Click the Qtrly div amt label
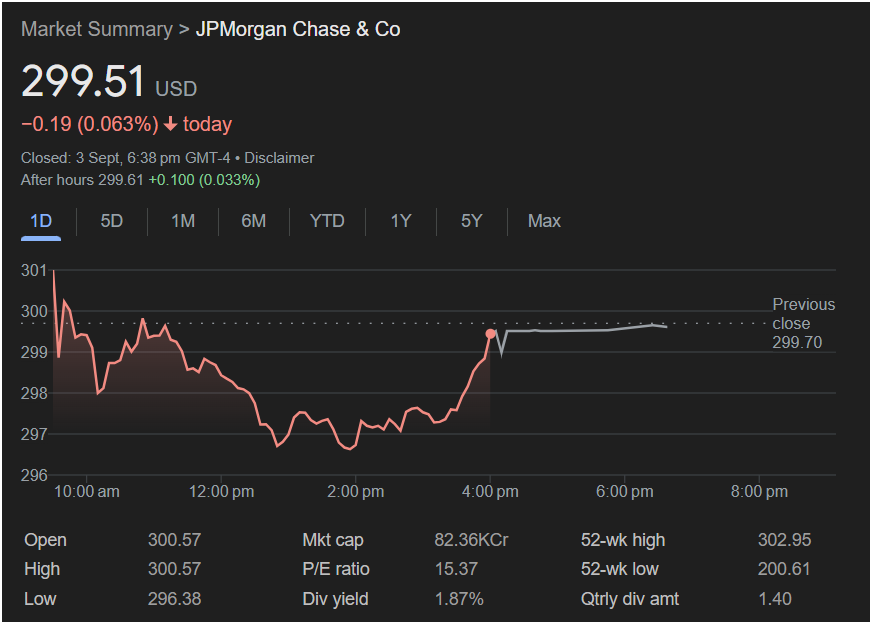872x624 pixels. pyautogui.click(x=630, y=599)
